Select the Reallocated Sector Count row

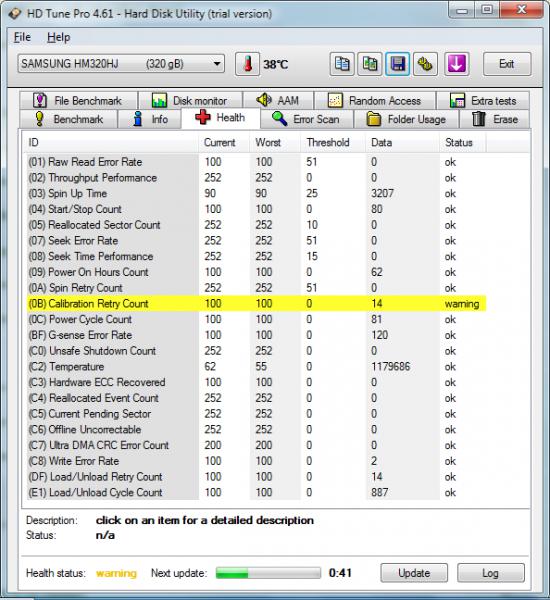click(x=256, y=225)
